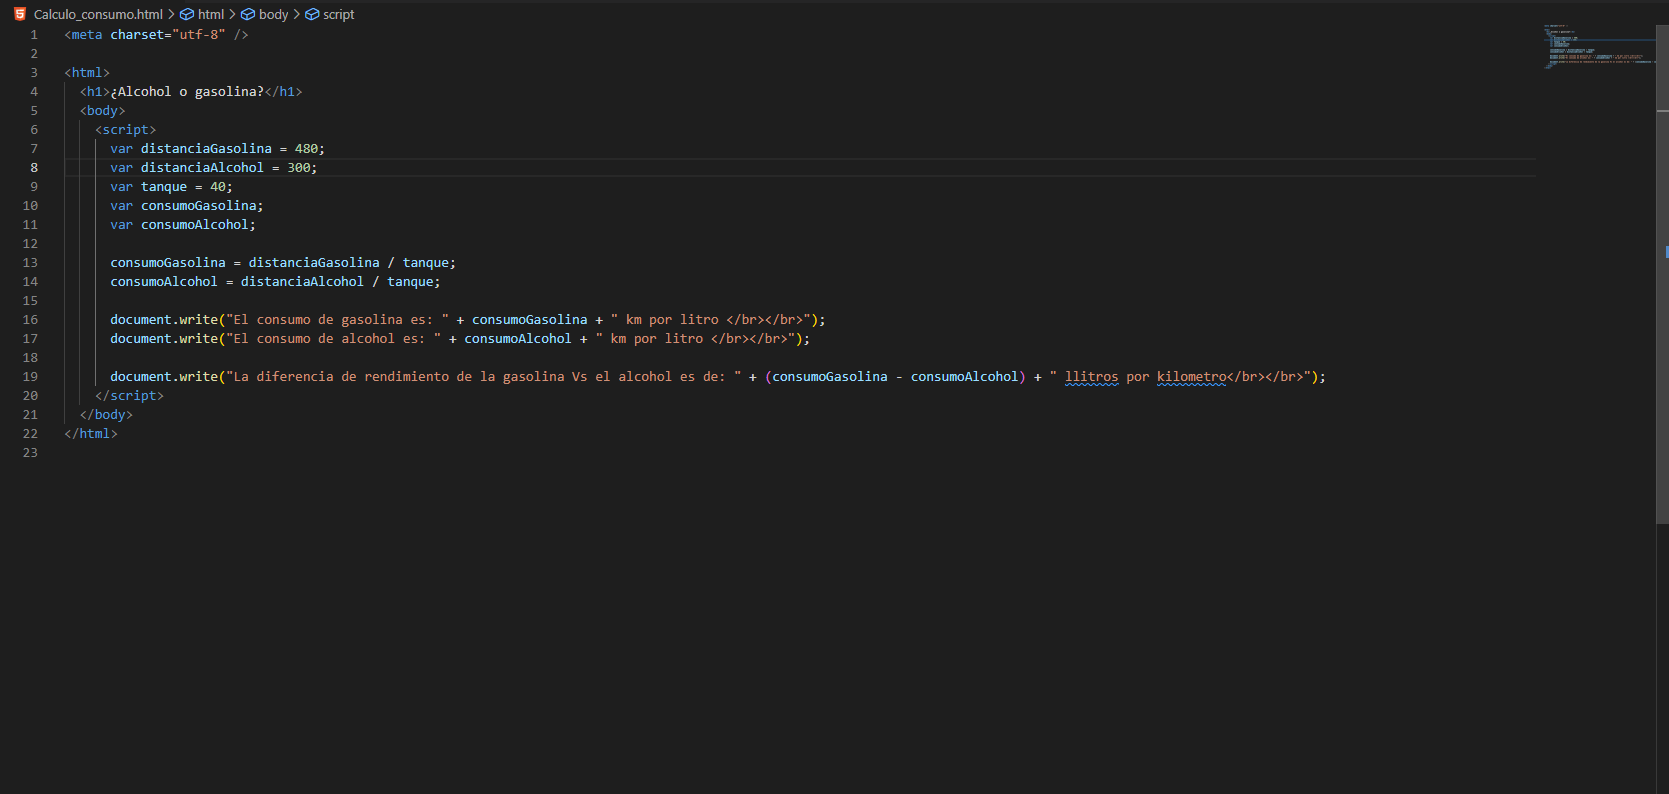
Task: Click 'consumoGasolina' assignment on line 13
Action: click(168, 263)
